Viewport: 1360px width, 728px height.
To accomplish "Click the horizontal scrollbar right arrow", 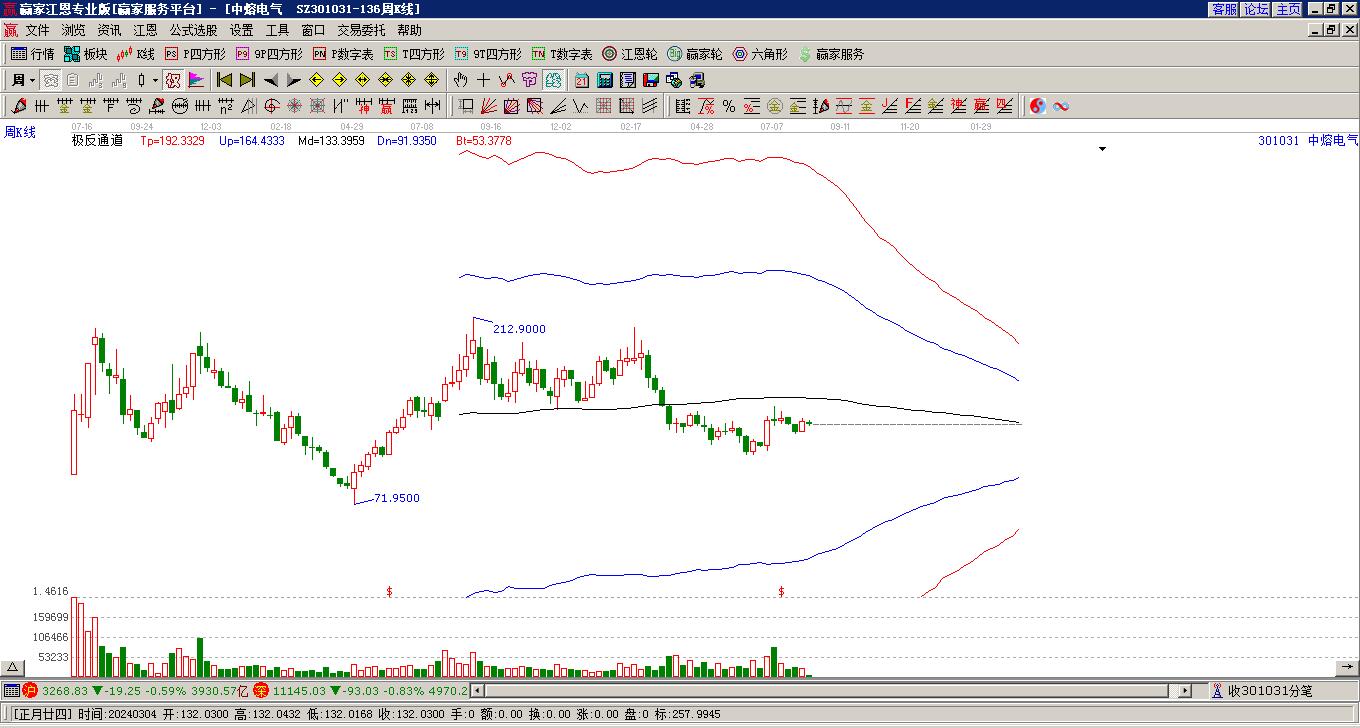I will click(1186, 691).
